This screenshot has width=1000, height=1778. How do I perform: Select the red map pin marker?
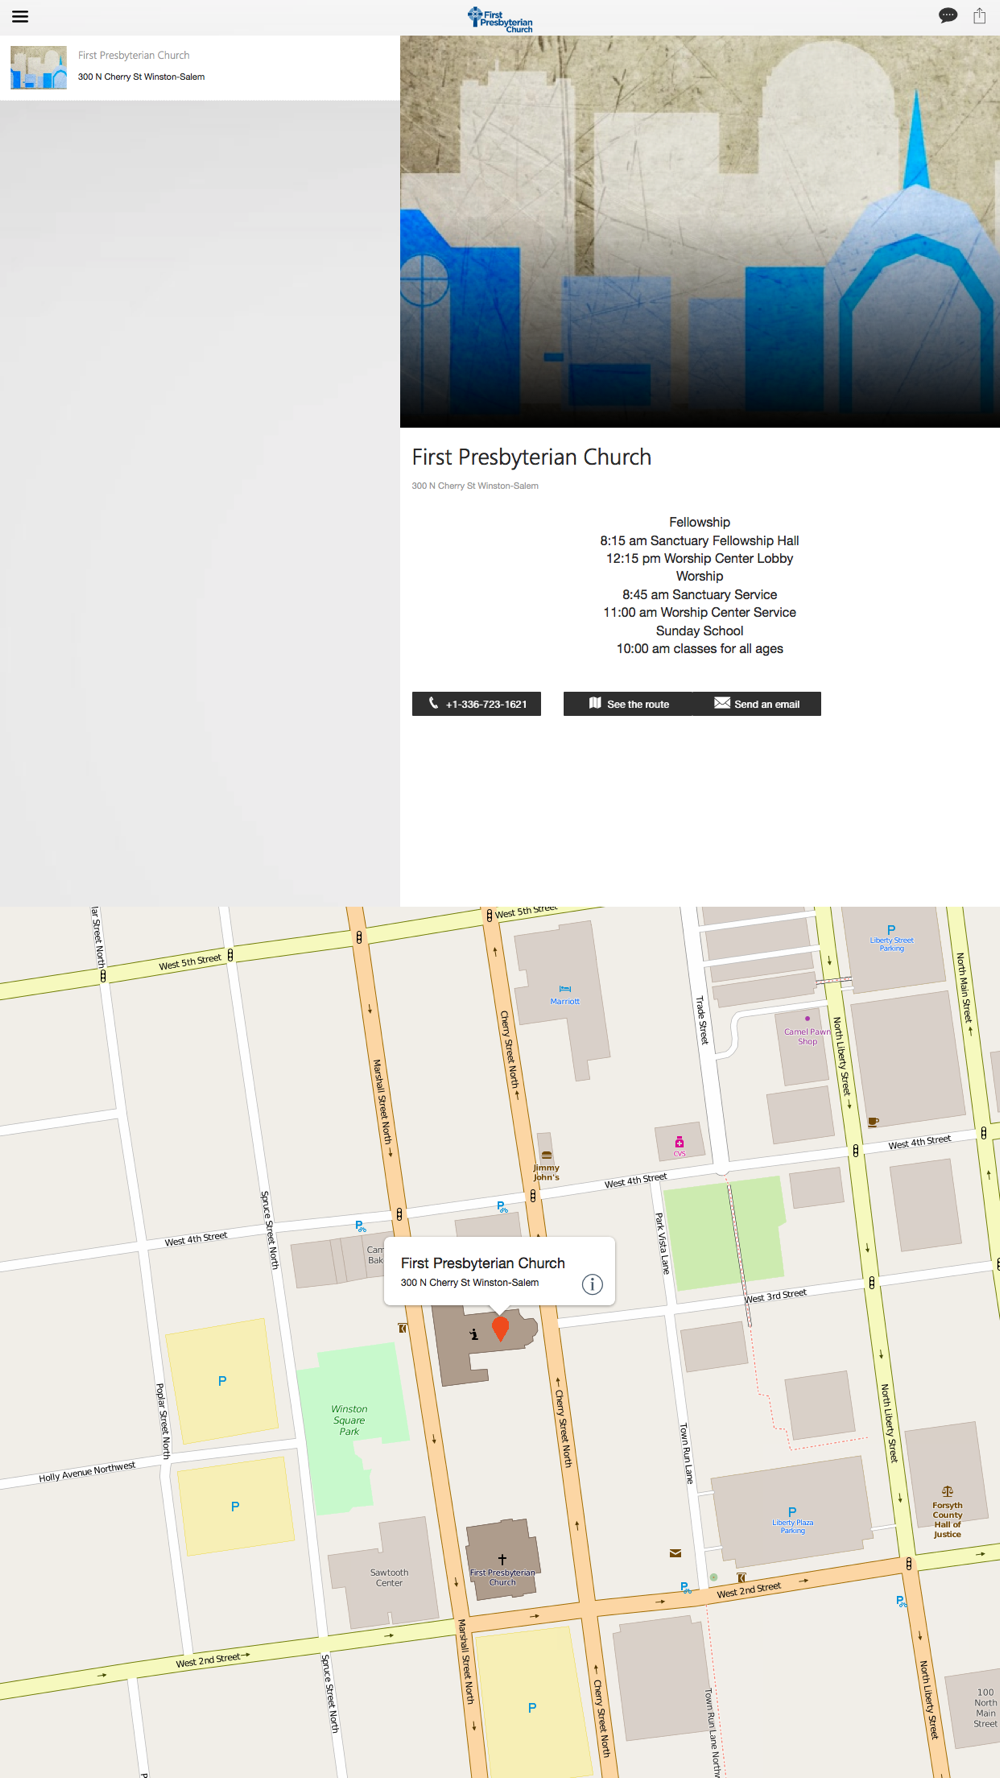[x=501, y=1328]
